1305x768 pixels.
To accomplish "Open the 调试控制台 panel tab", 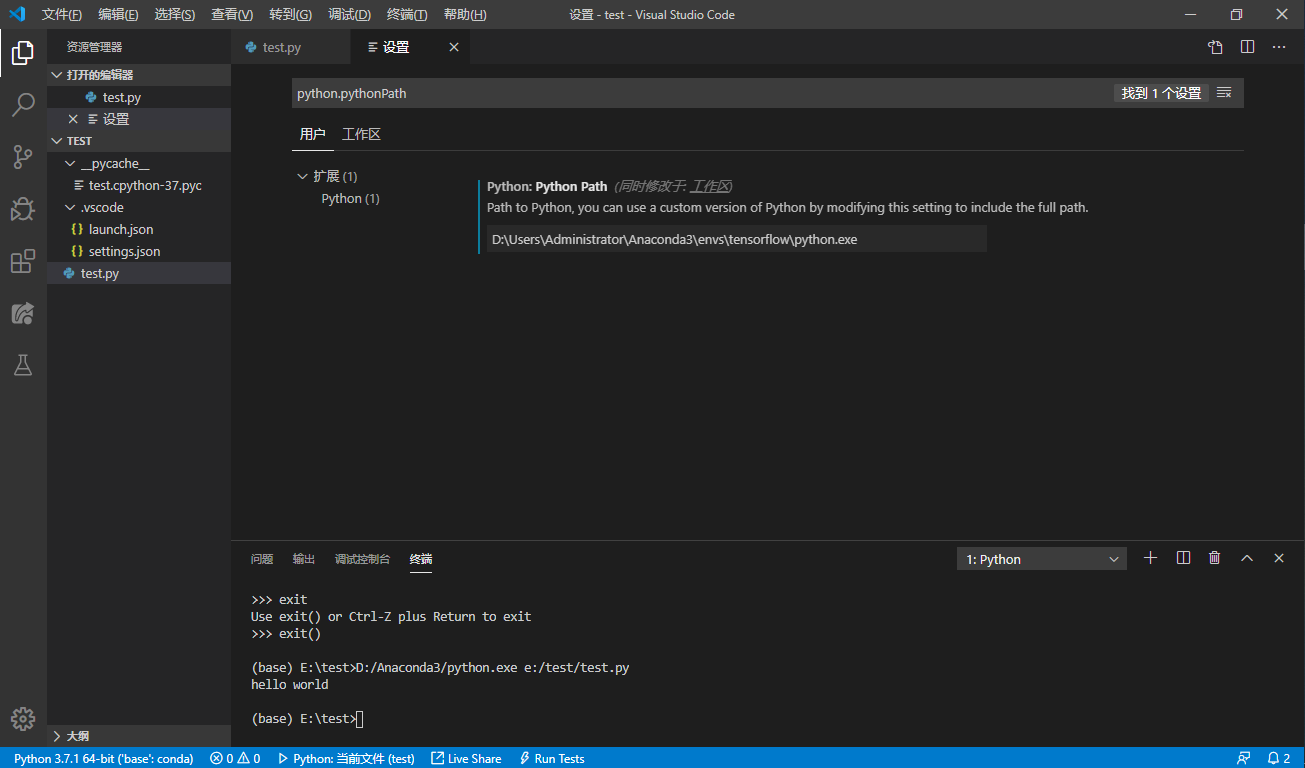I will click(363, 559).
